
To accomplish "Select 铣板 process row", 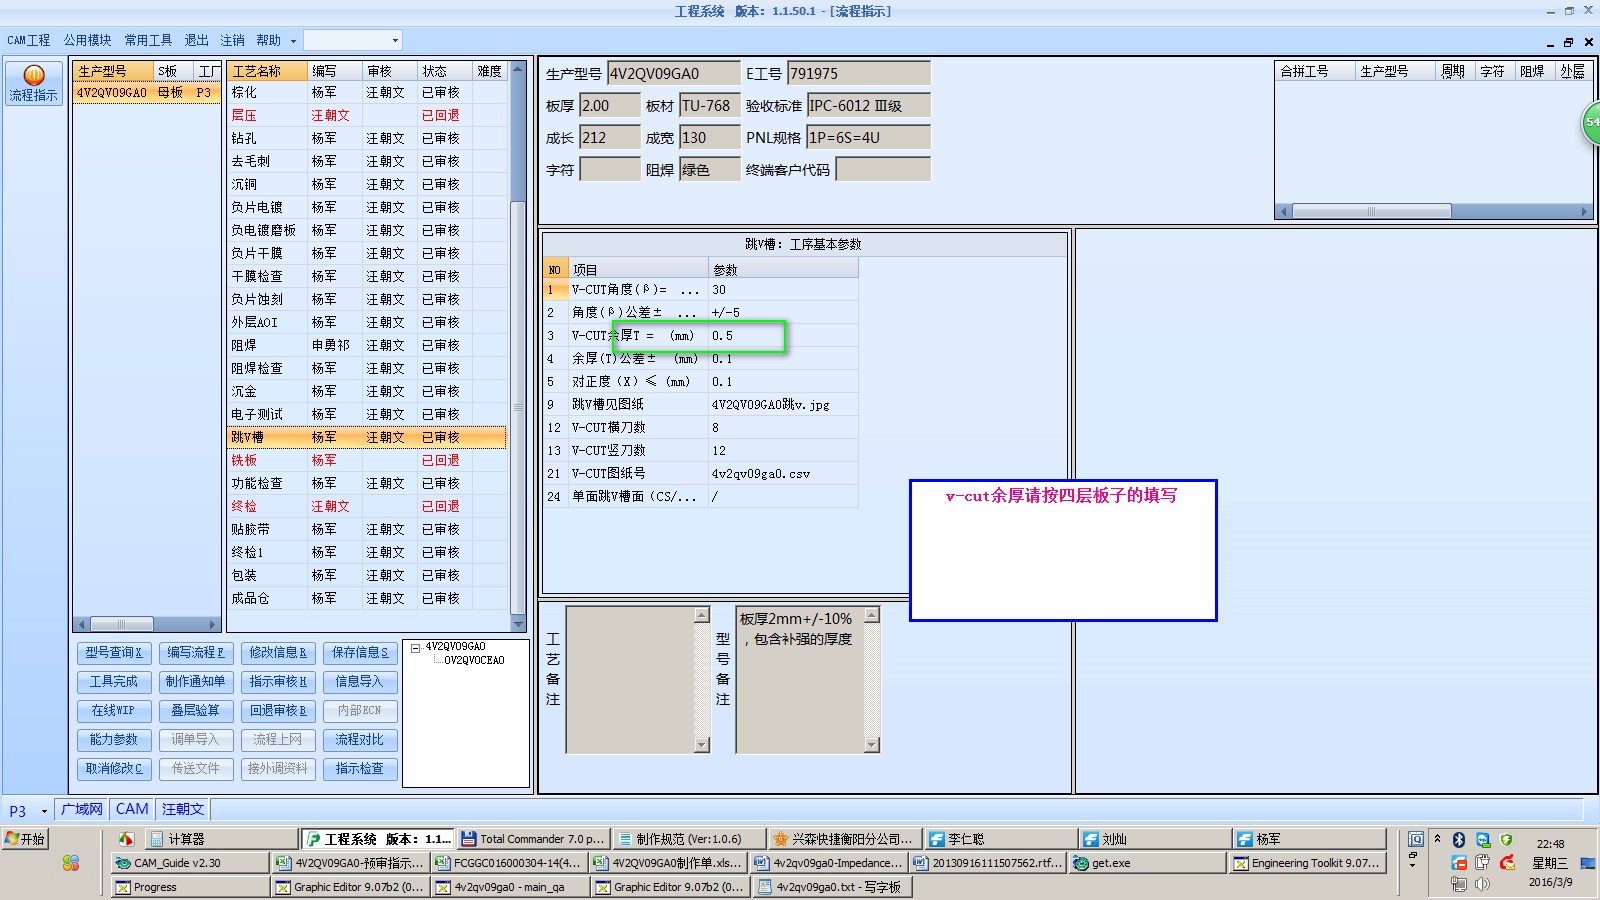I will (x=367, y=460).
